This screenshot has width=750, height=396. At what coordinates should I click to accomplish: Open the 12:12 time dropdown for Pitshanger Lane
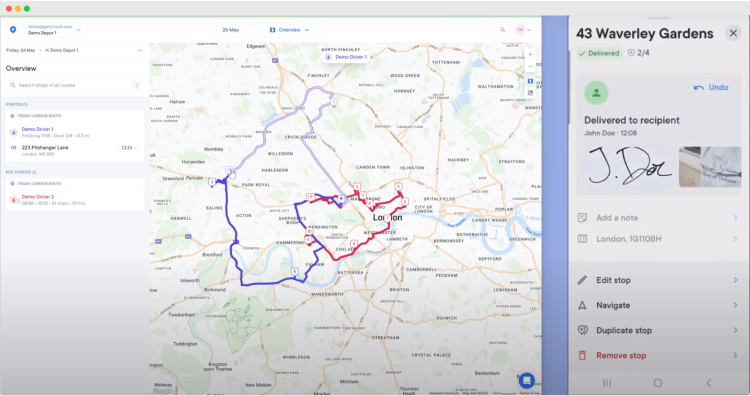point(129,148)
